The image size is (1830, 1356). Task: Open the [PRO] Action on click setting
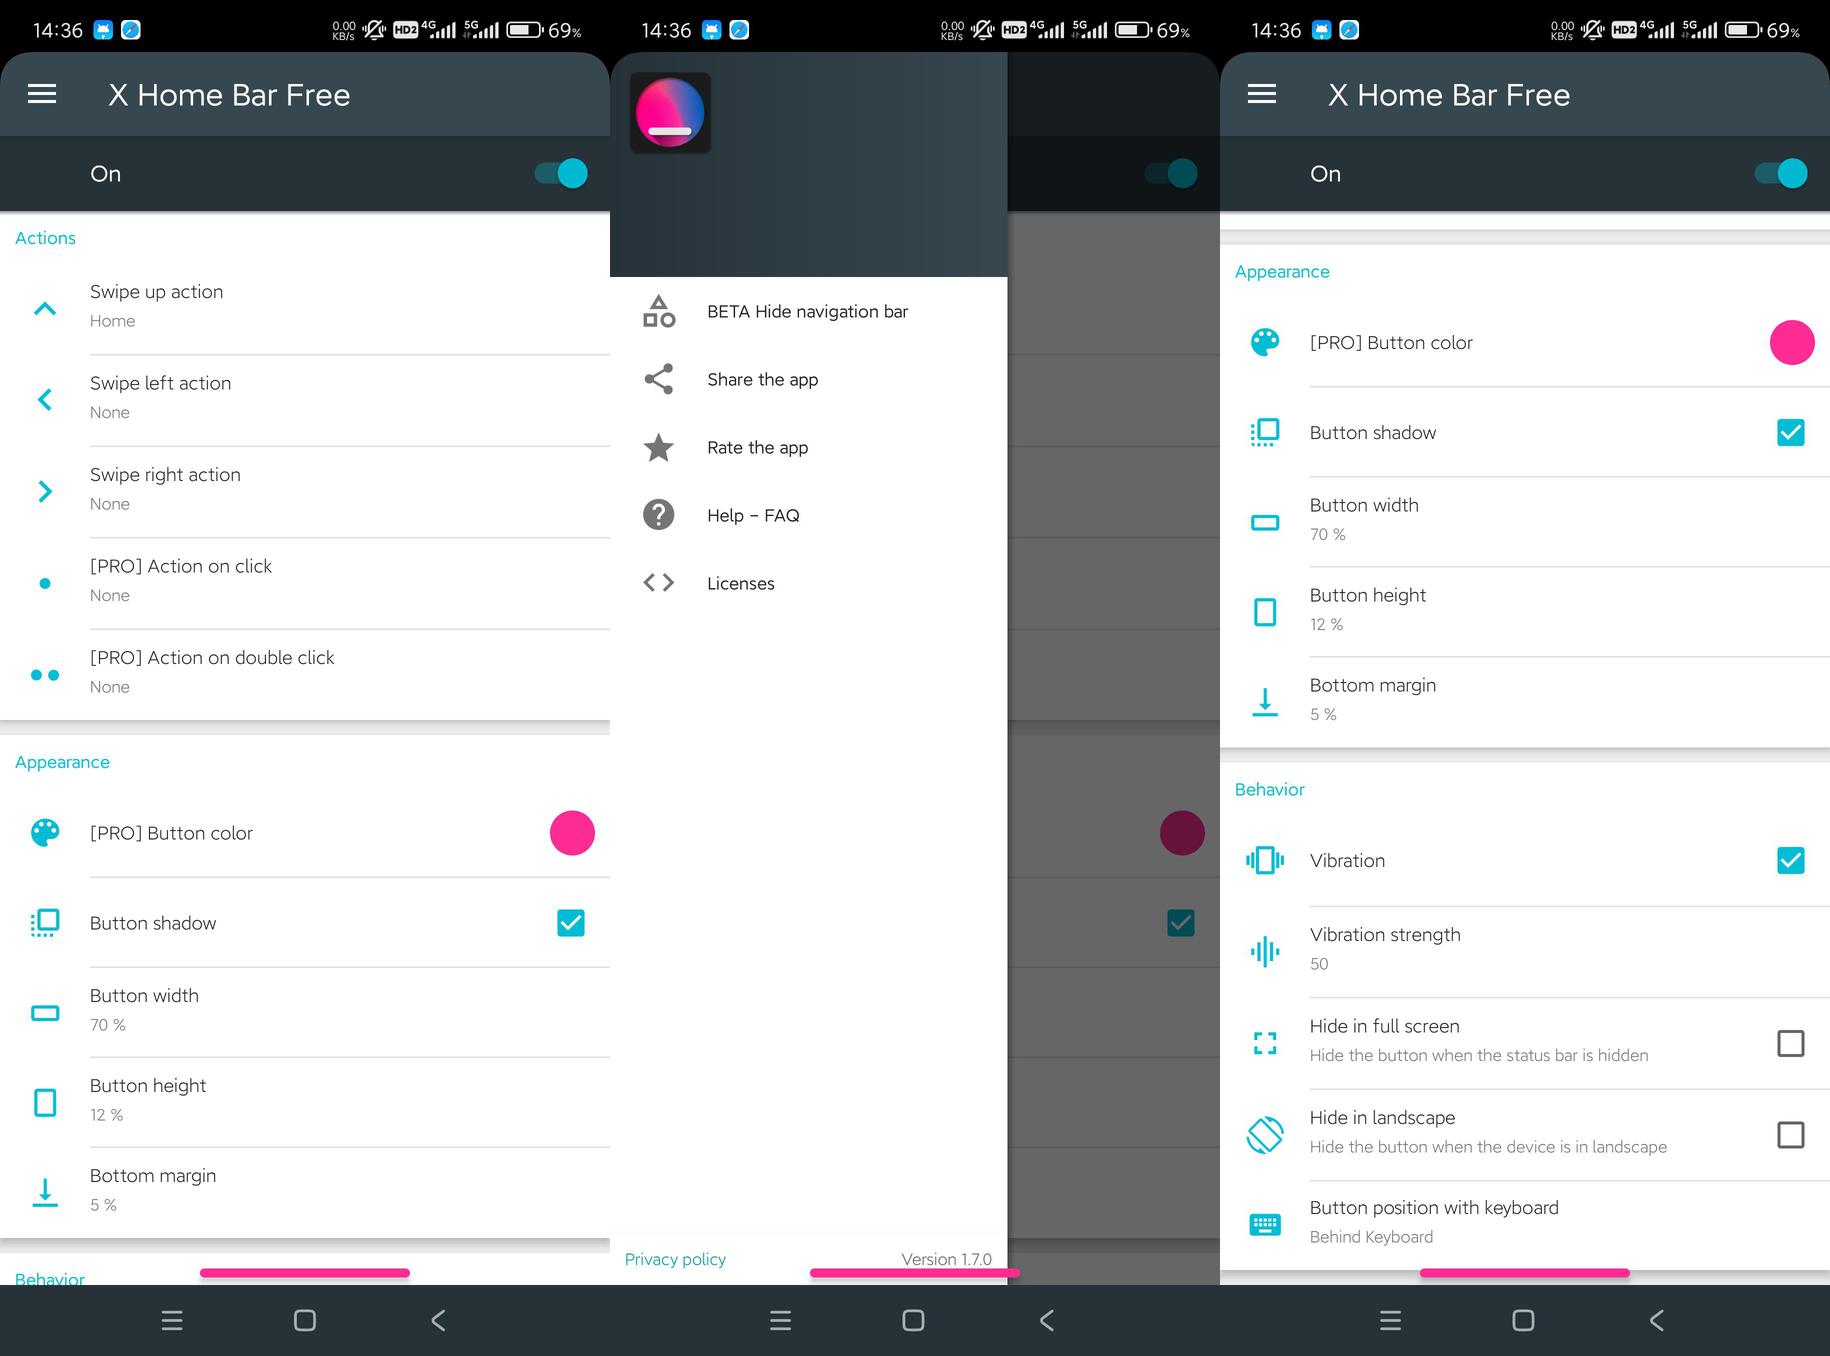click(305, 583)
